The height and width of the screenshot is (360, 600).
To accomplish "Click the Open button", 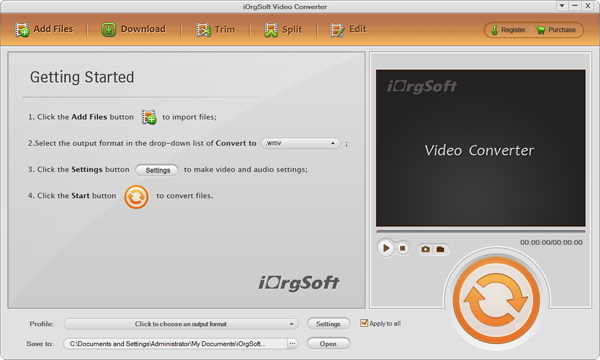I will tap(328, 344).
